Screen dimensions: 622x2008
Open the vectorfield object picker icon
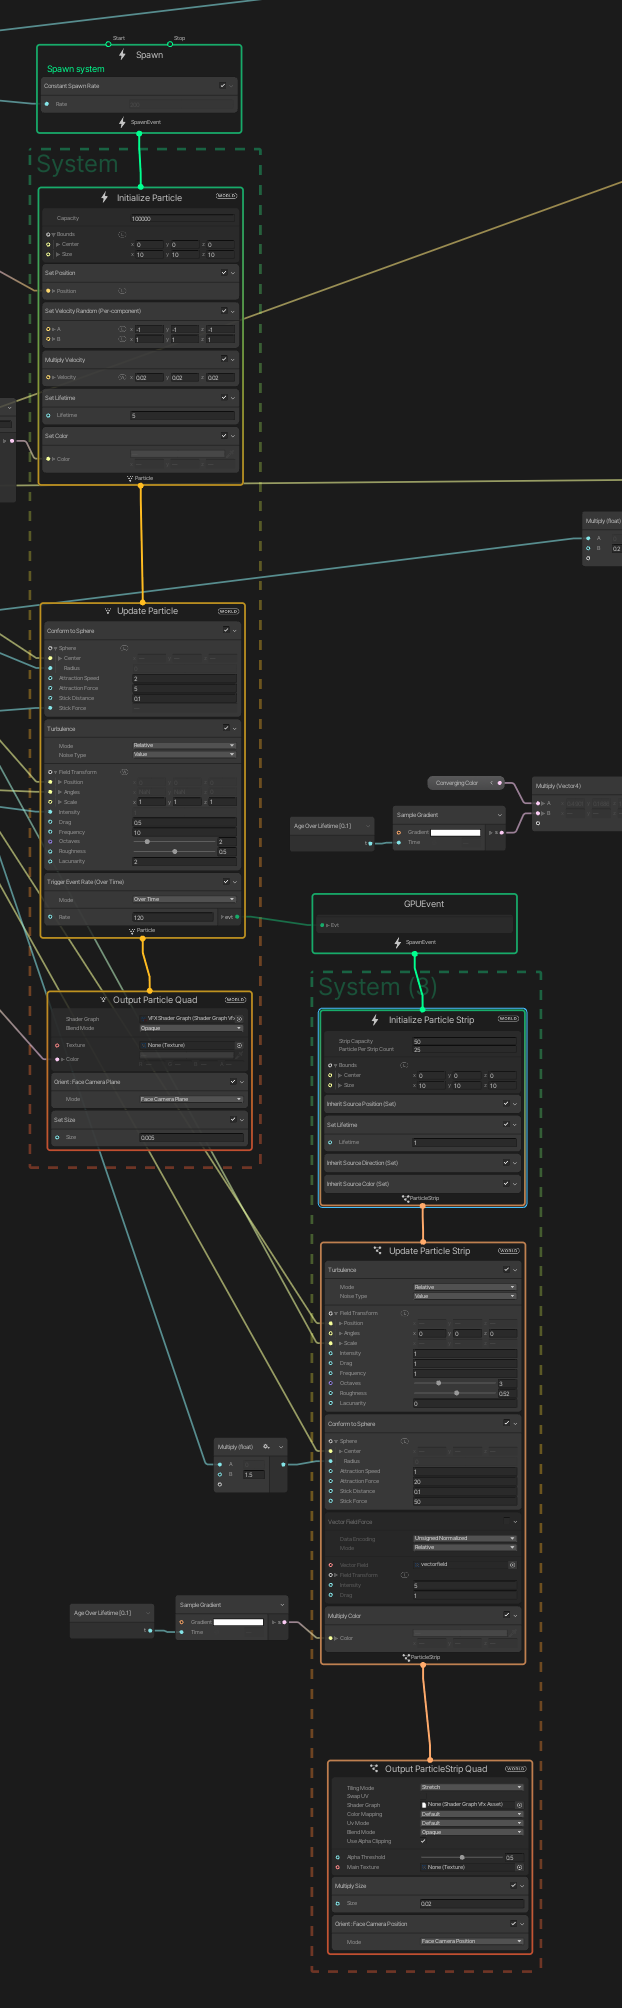(x=512, y=1564)
